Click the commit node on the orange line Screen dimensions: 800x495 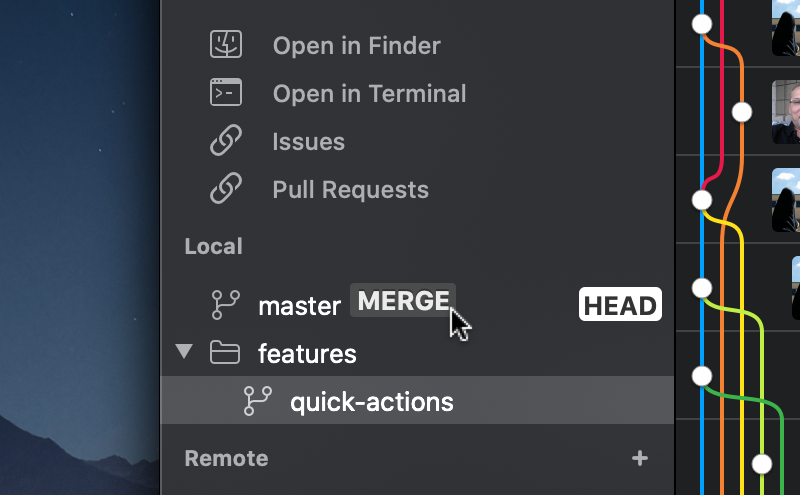[742, 111]
